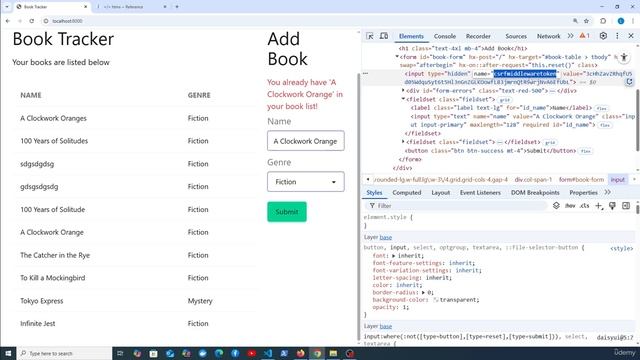The height and width of the screenshot is (360, 640).
Task: Toggle flex badge on name input element
Action: 605,126
